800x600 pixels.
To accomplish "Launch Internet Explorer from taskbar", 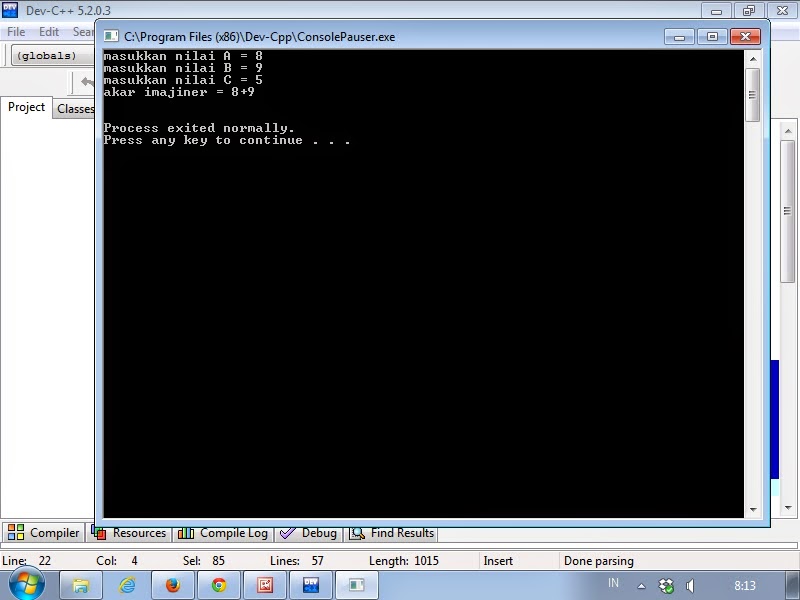I will [127, 585].
